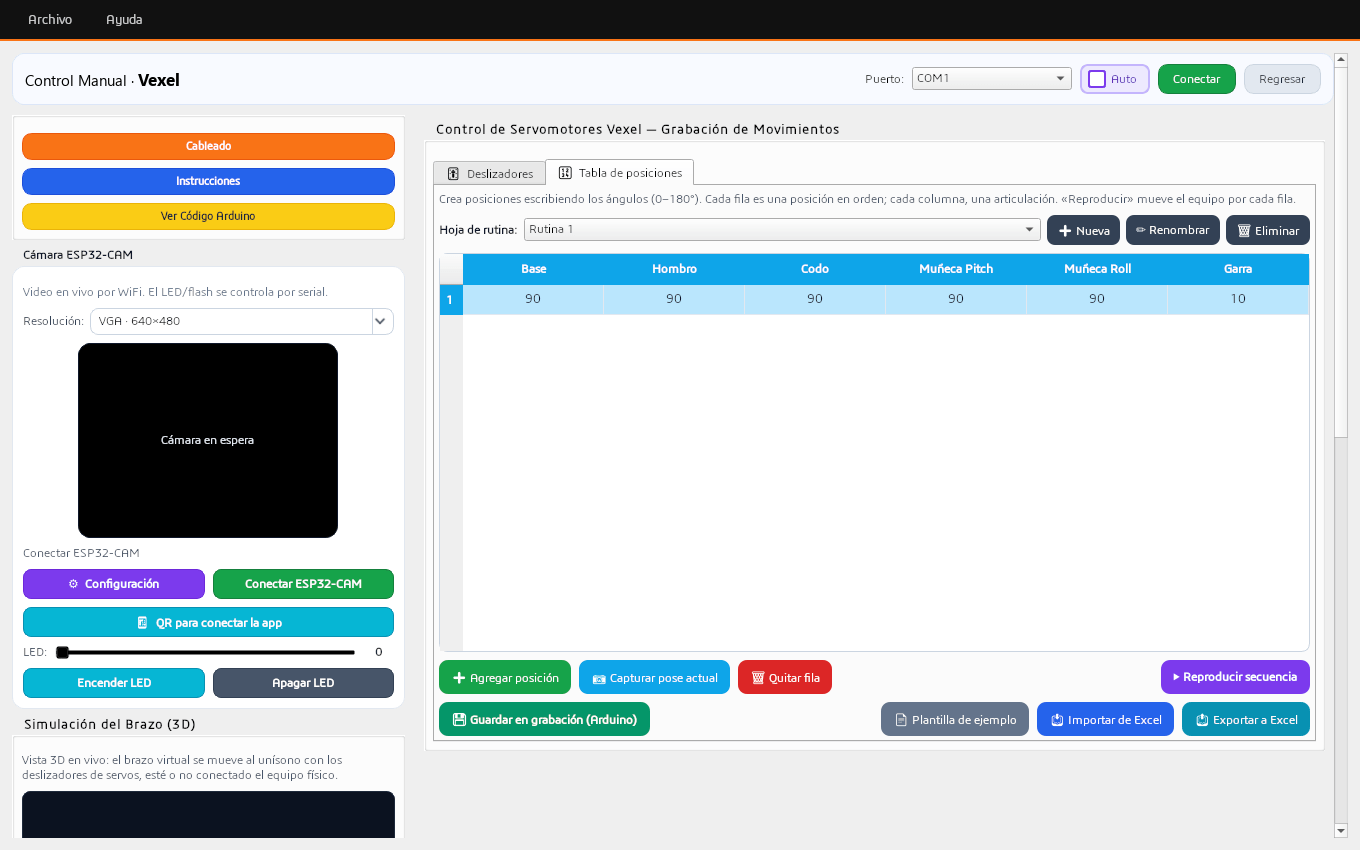
Task: Click the gear icon on Configuración button
Action: (73, 584)
